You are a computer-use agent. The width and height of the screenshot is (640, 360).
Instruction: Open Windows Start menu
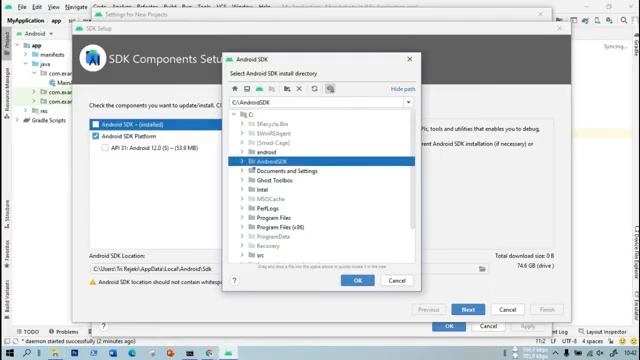9,353
